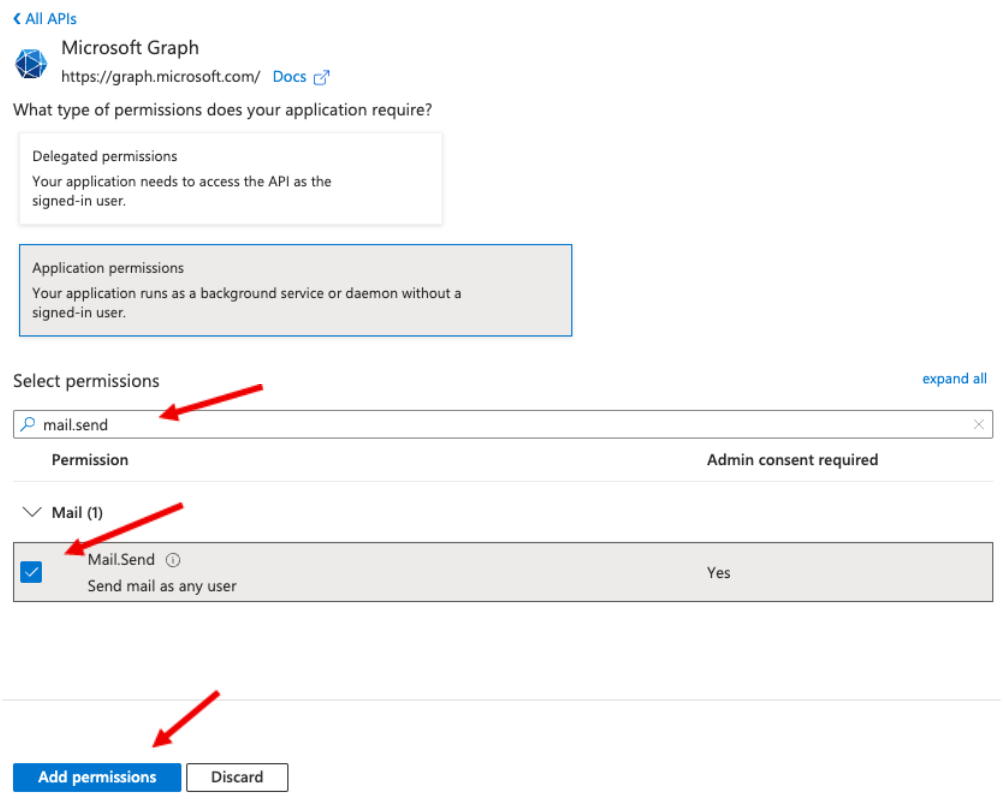Screen dimensions: 1007x803
Task: Open the Docs link
Action: (289, 76)
